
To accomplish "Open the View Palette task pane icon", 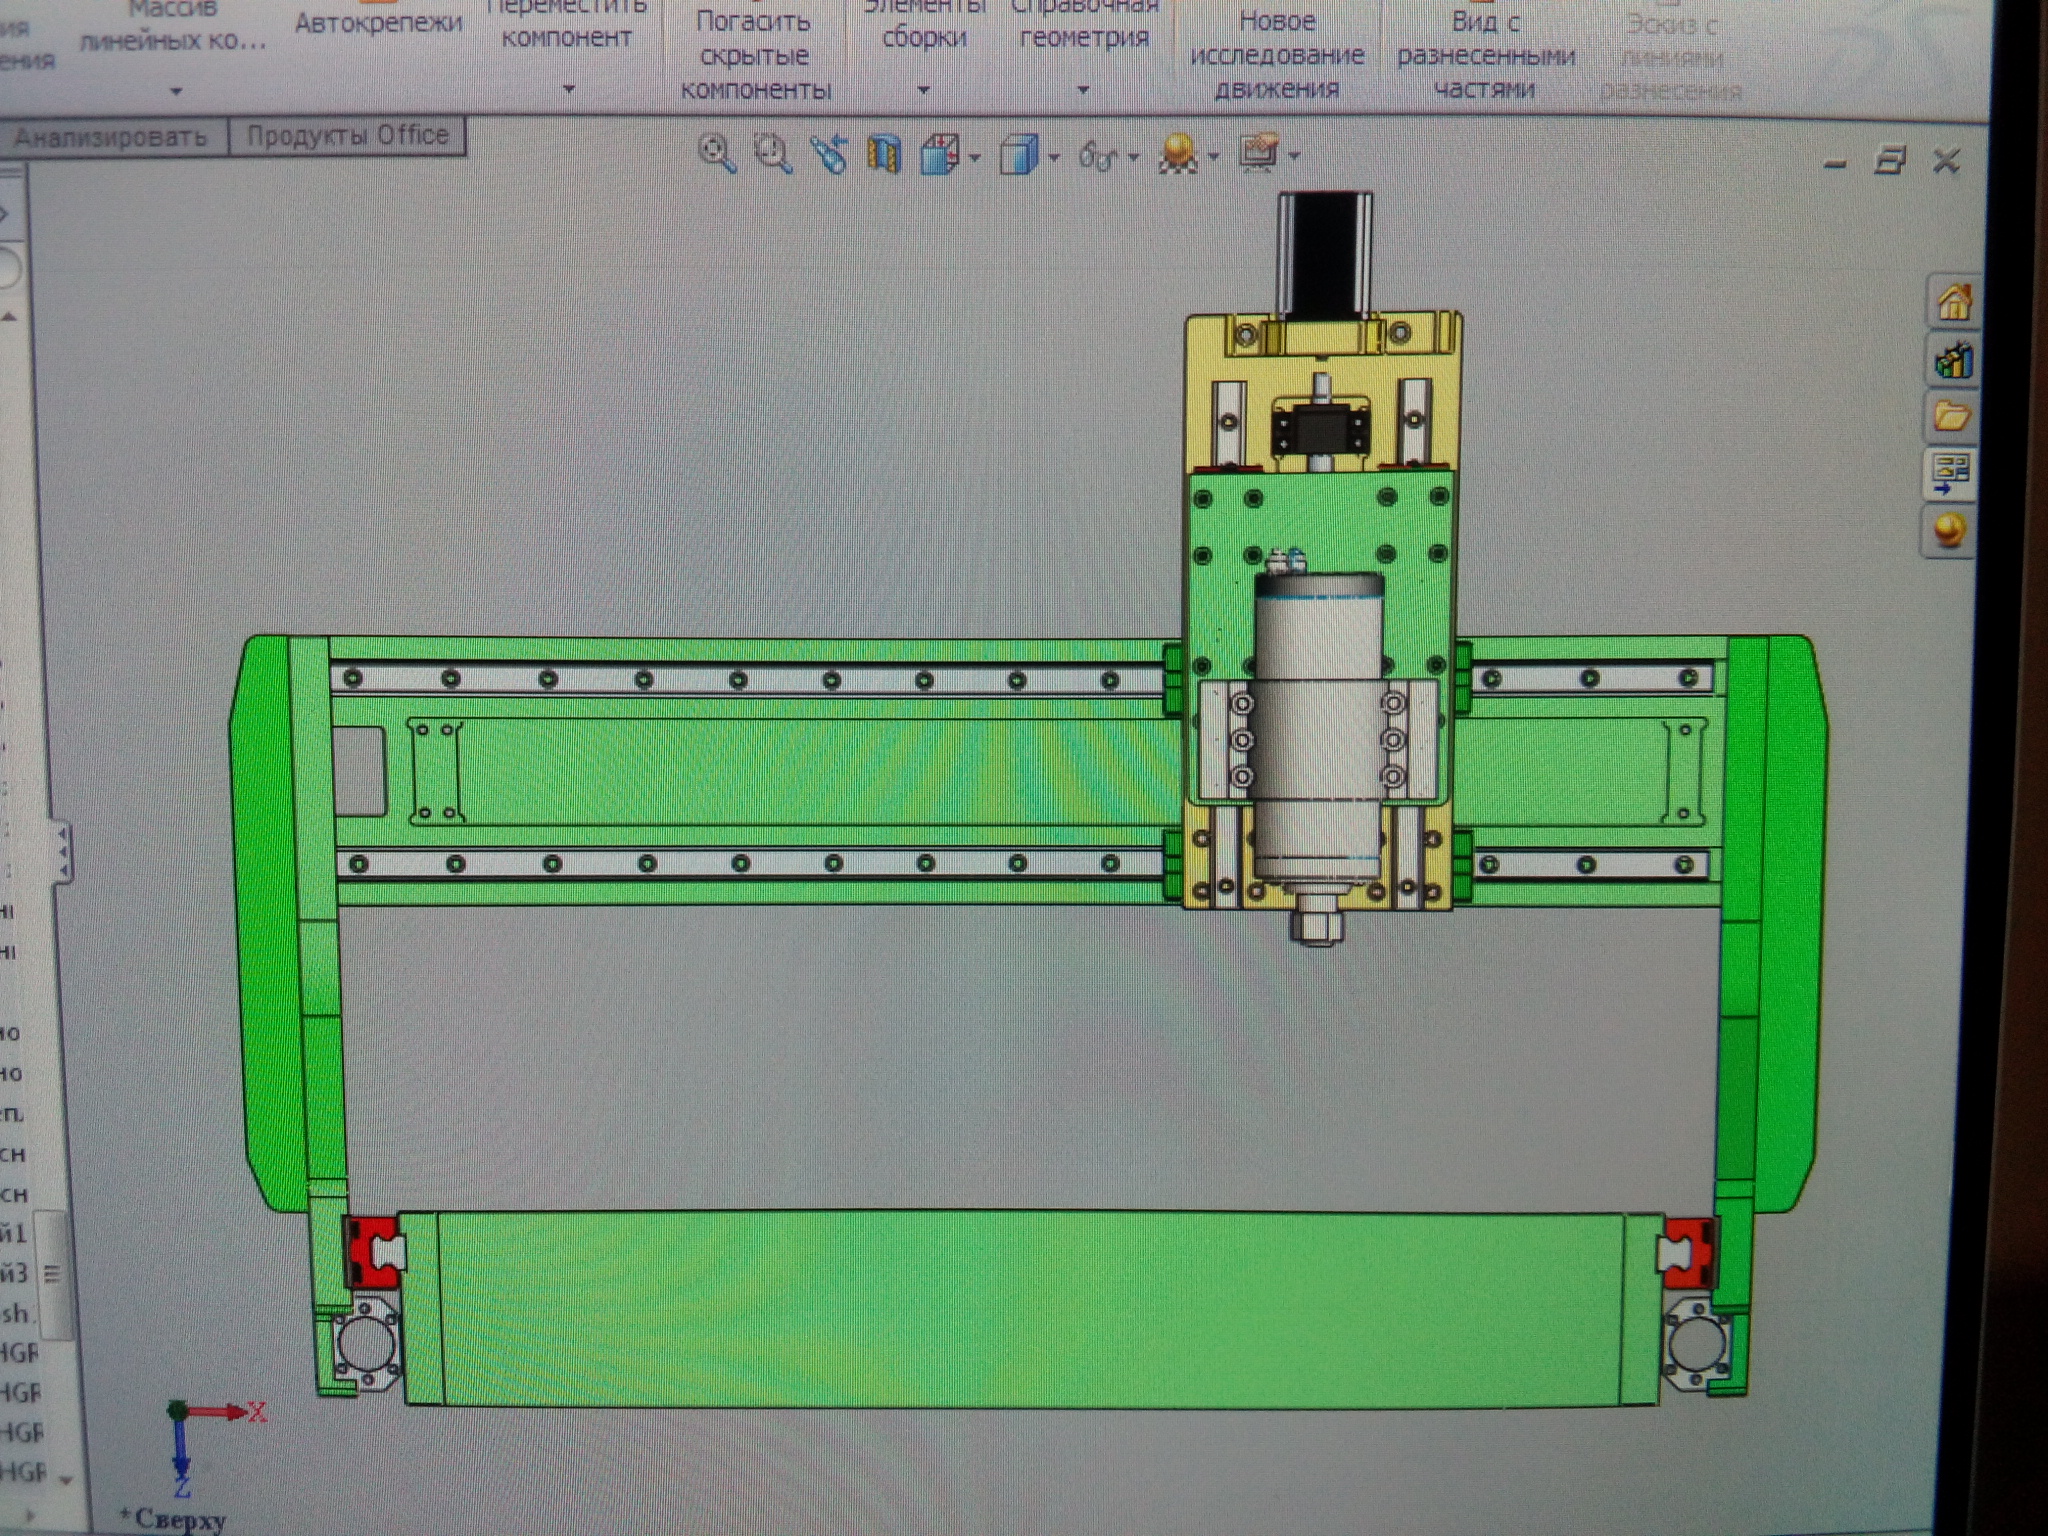I will 1951,472.
